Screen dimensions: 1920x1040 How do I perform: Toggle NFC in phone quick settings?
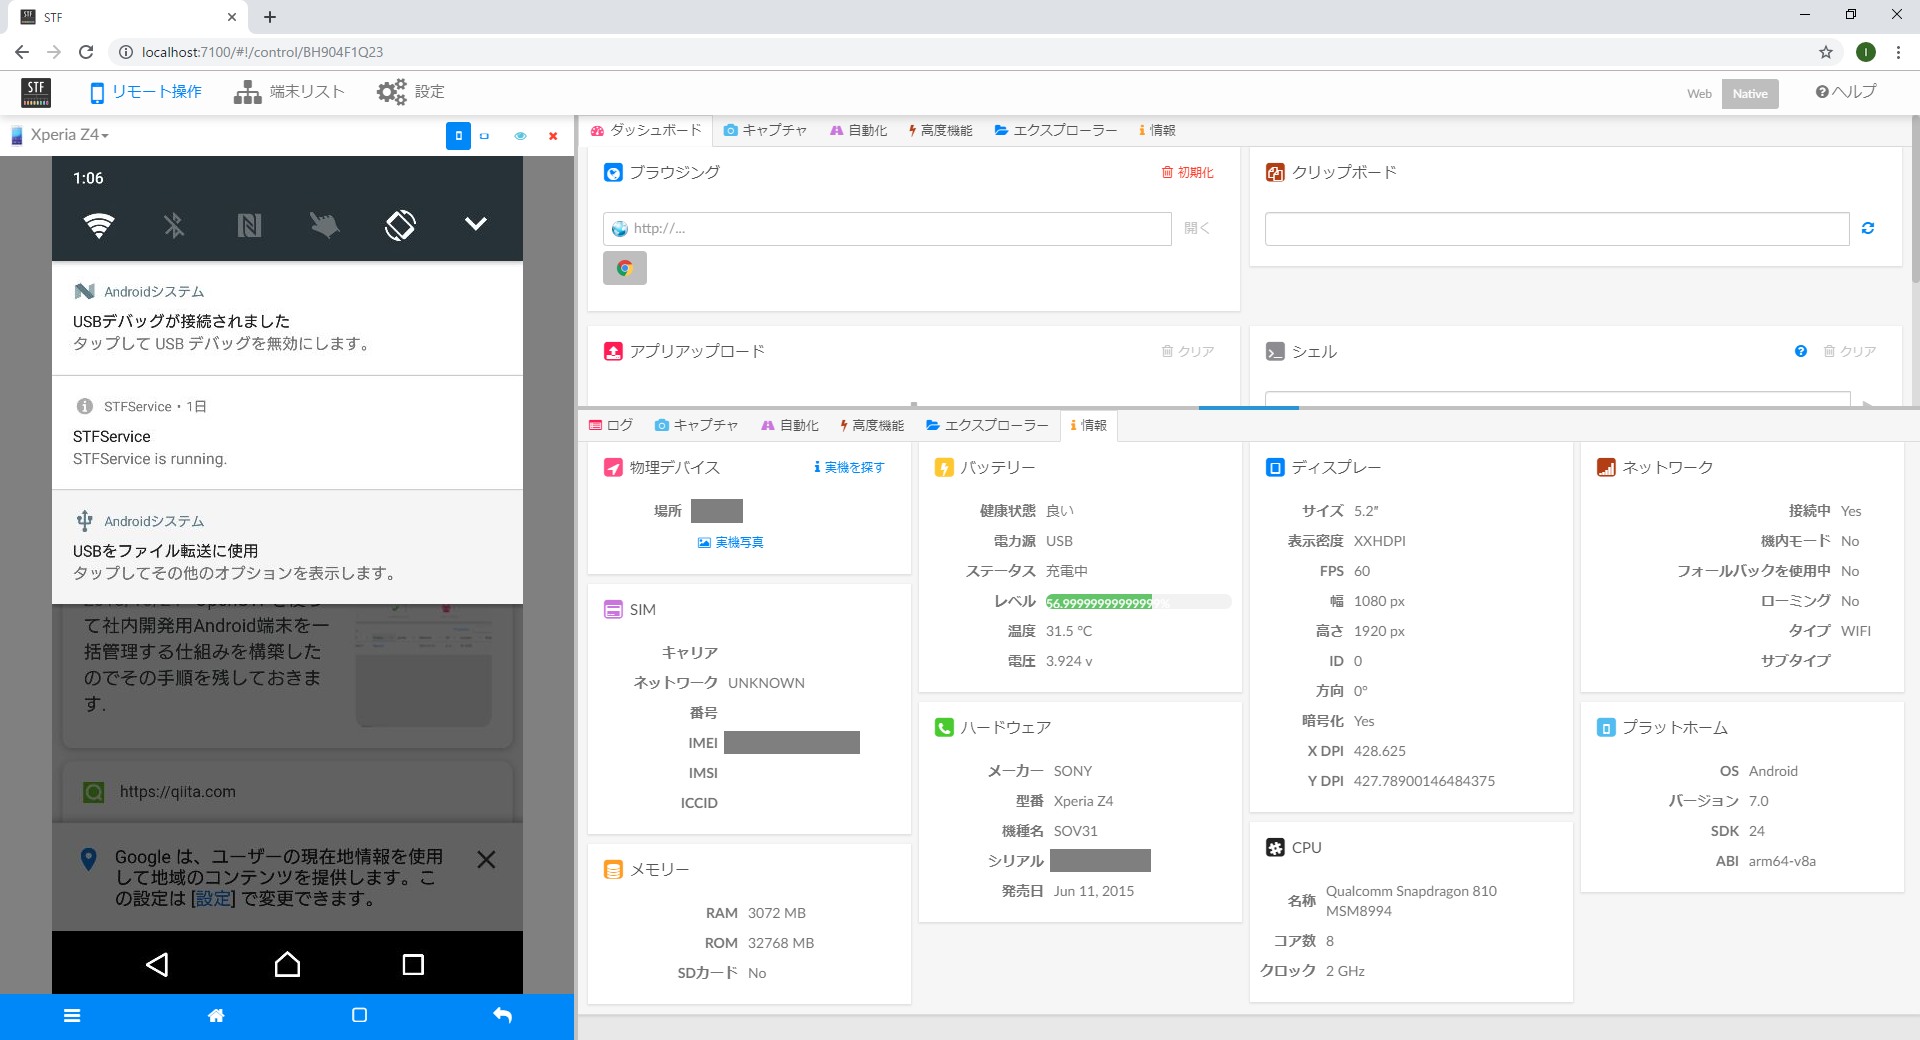point(249,225)
